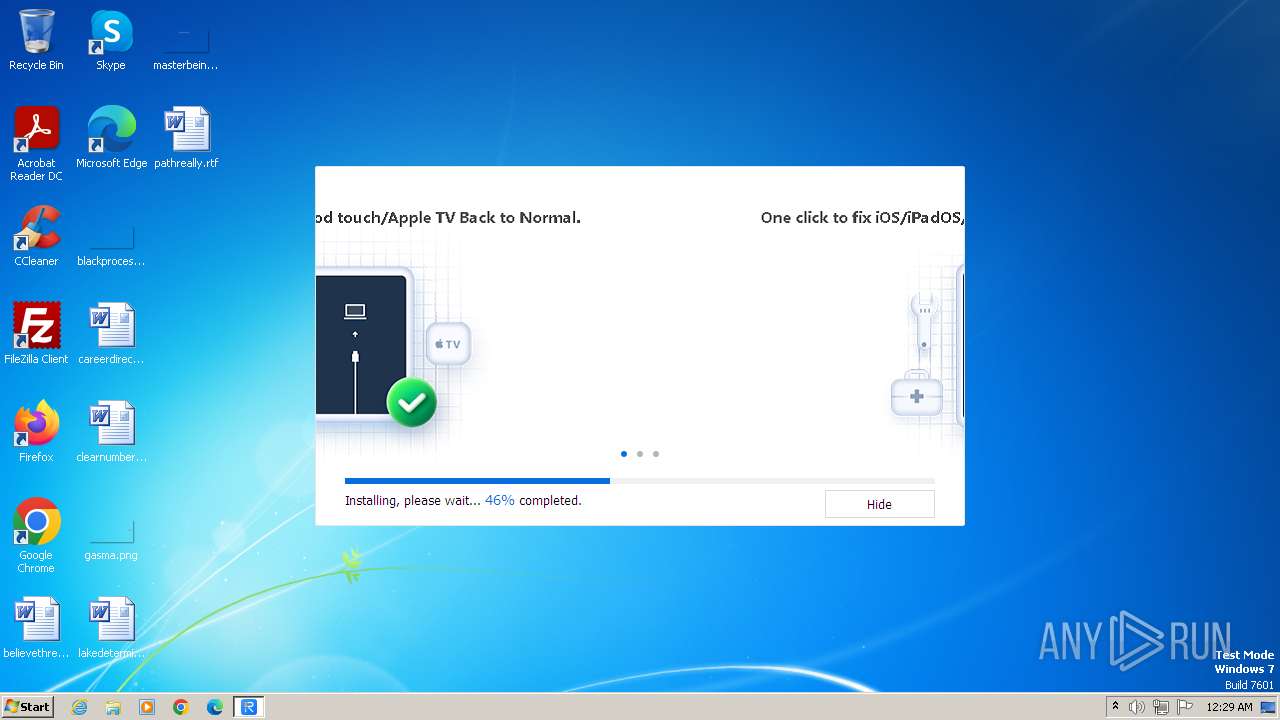Viewport: 1280px width, 720px height.
Task: Show hidden system tray icons
Action: pyautogui.click(x=1116, y=707)
